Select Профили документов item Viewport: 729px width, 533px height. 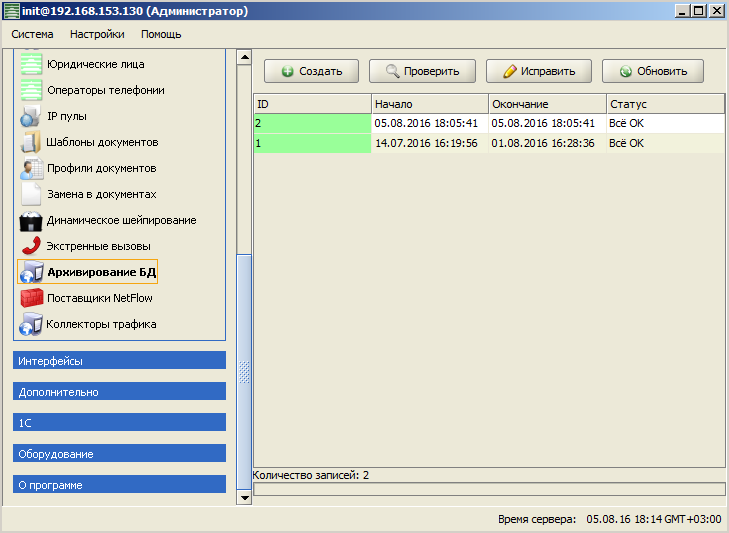pyautogui.click(x=101, y=168)
